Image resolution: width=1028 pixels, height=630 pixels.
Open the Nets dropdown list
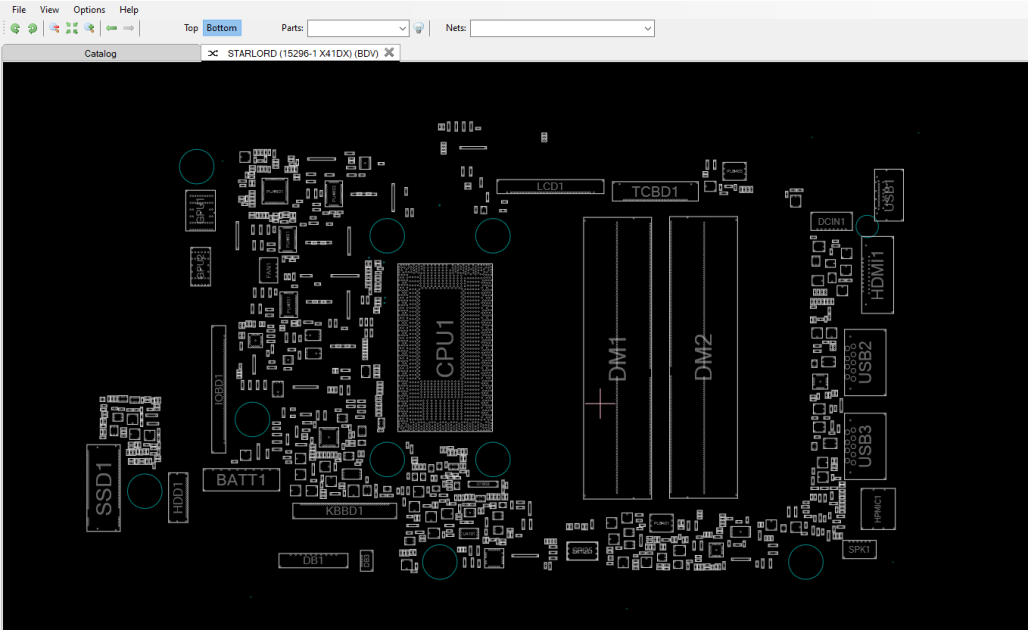648,28
